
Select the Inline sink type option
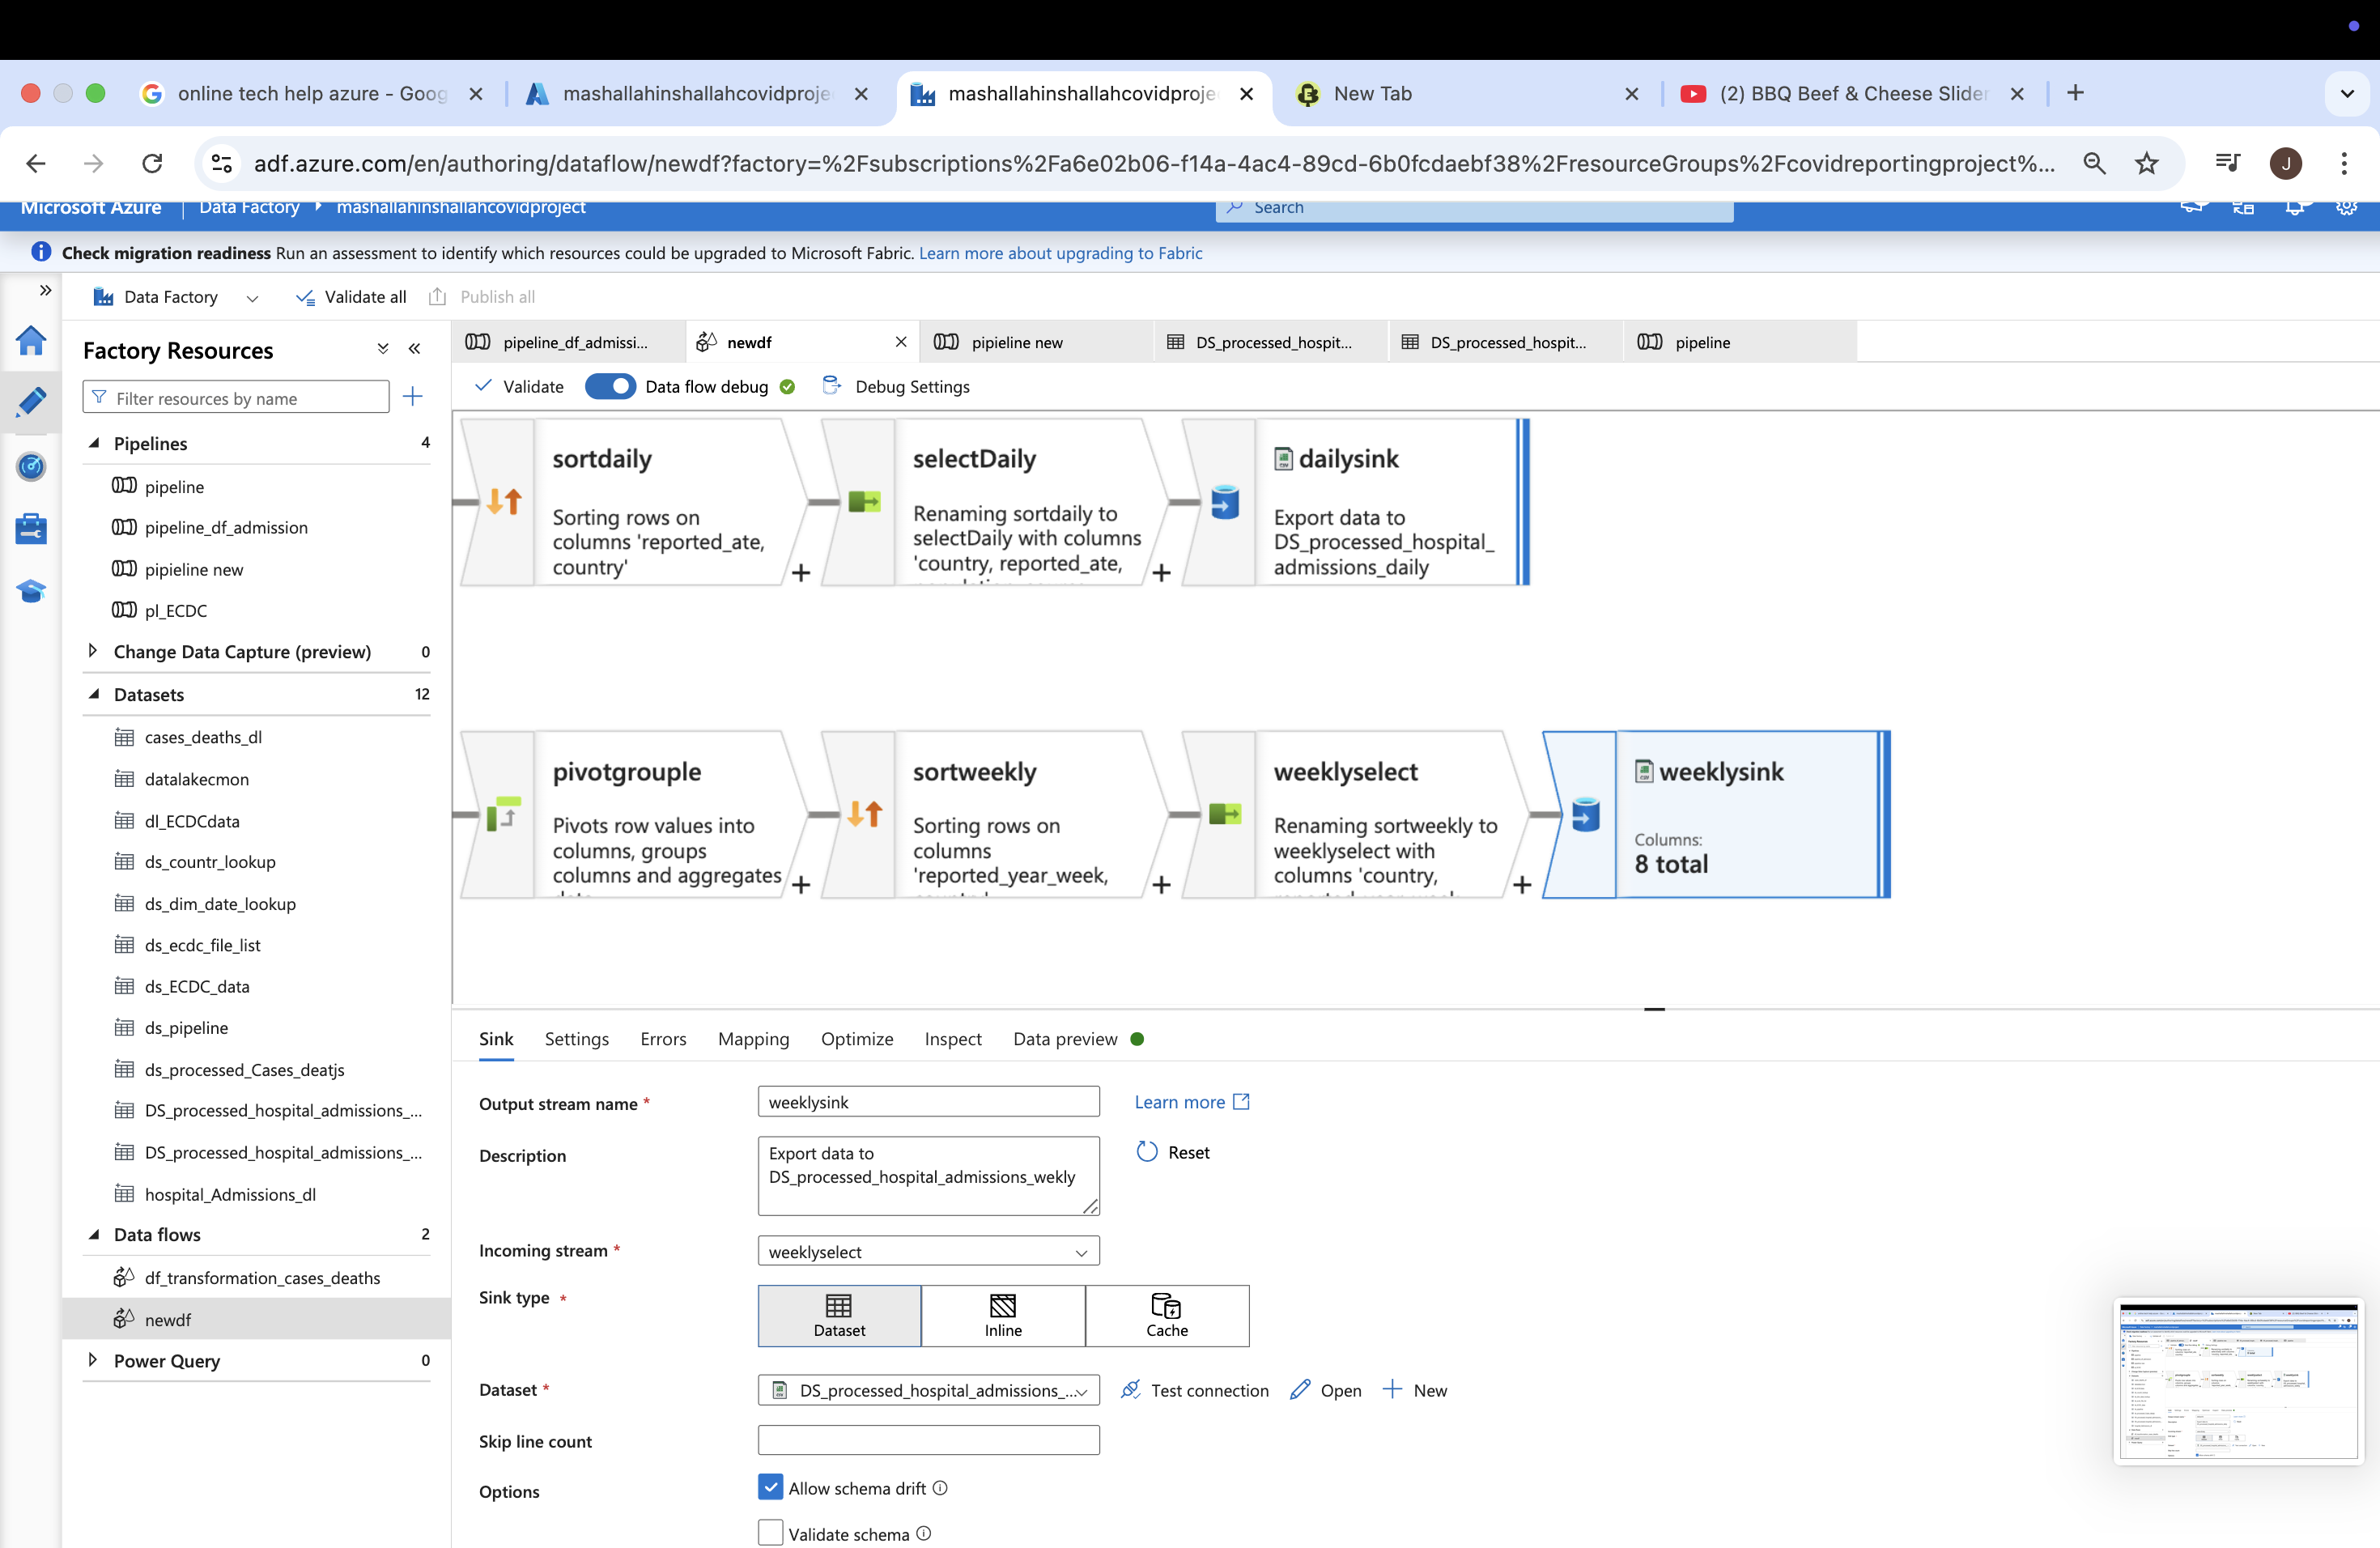click(x=1002, y=1315)
